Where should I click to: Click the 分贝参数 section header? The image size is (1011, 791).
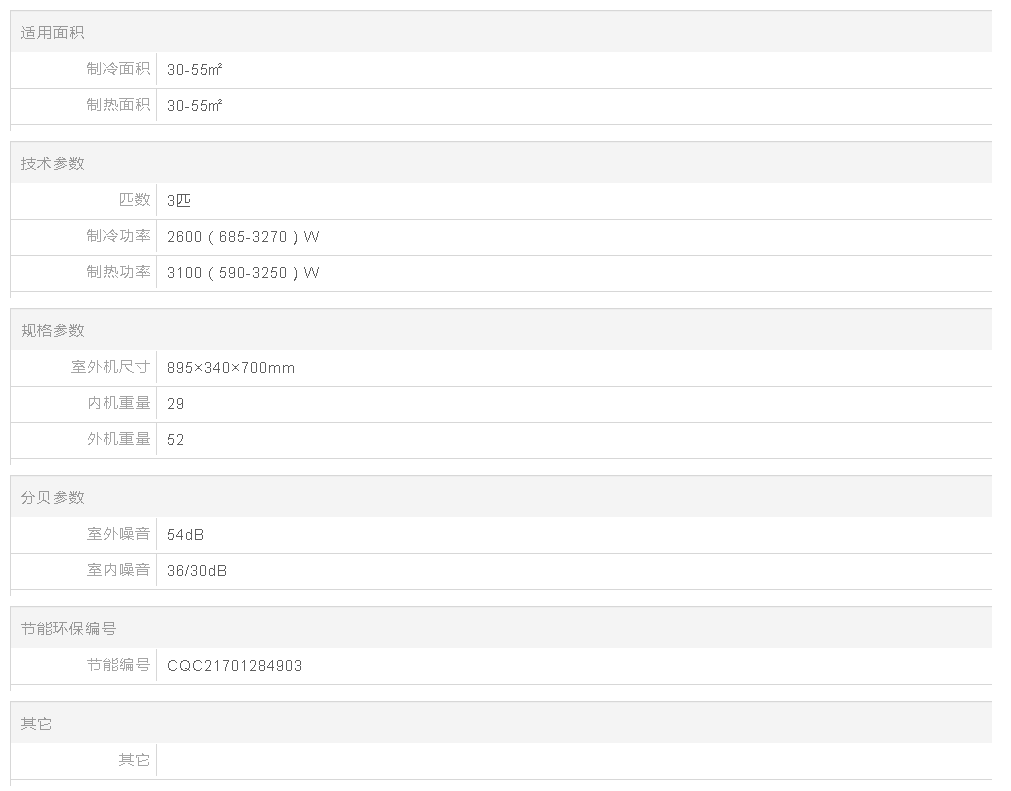tap(53, 497)
